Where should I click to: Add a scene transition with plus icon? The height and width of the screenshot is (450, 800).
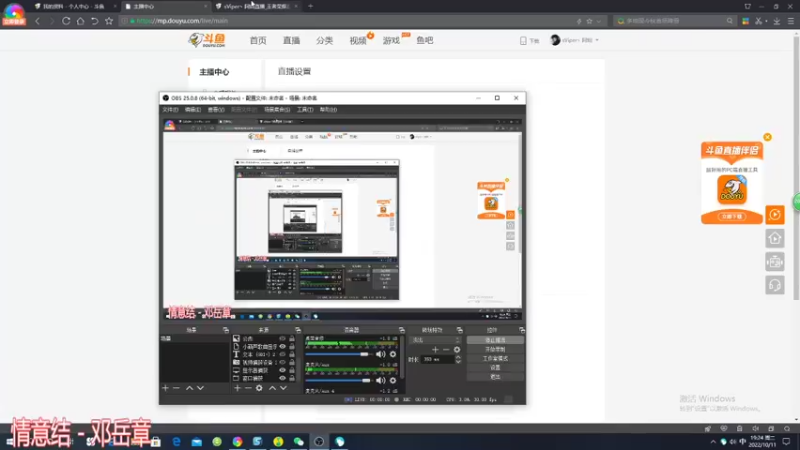435,349
